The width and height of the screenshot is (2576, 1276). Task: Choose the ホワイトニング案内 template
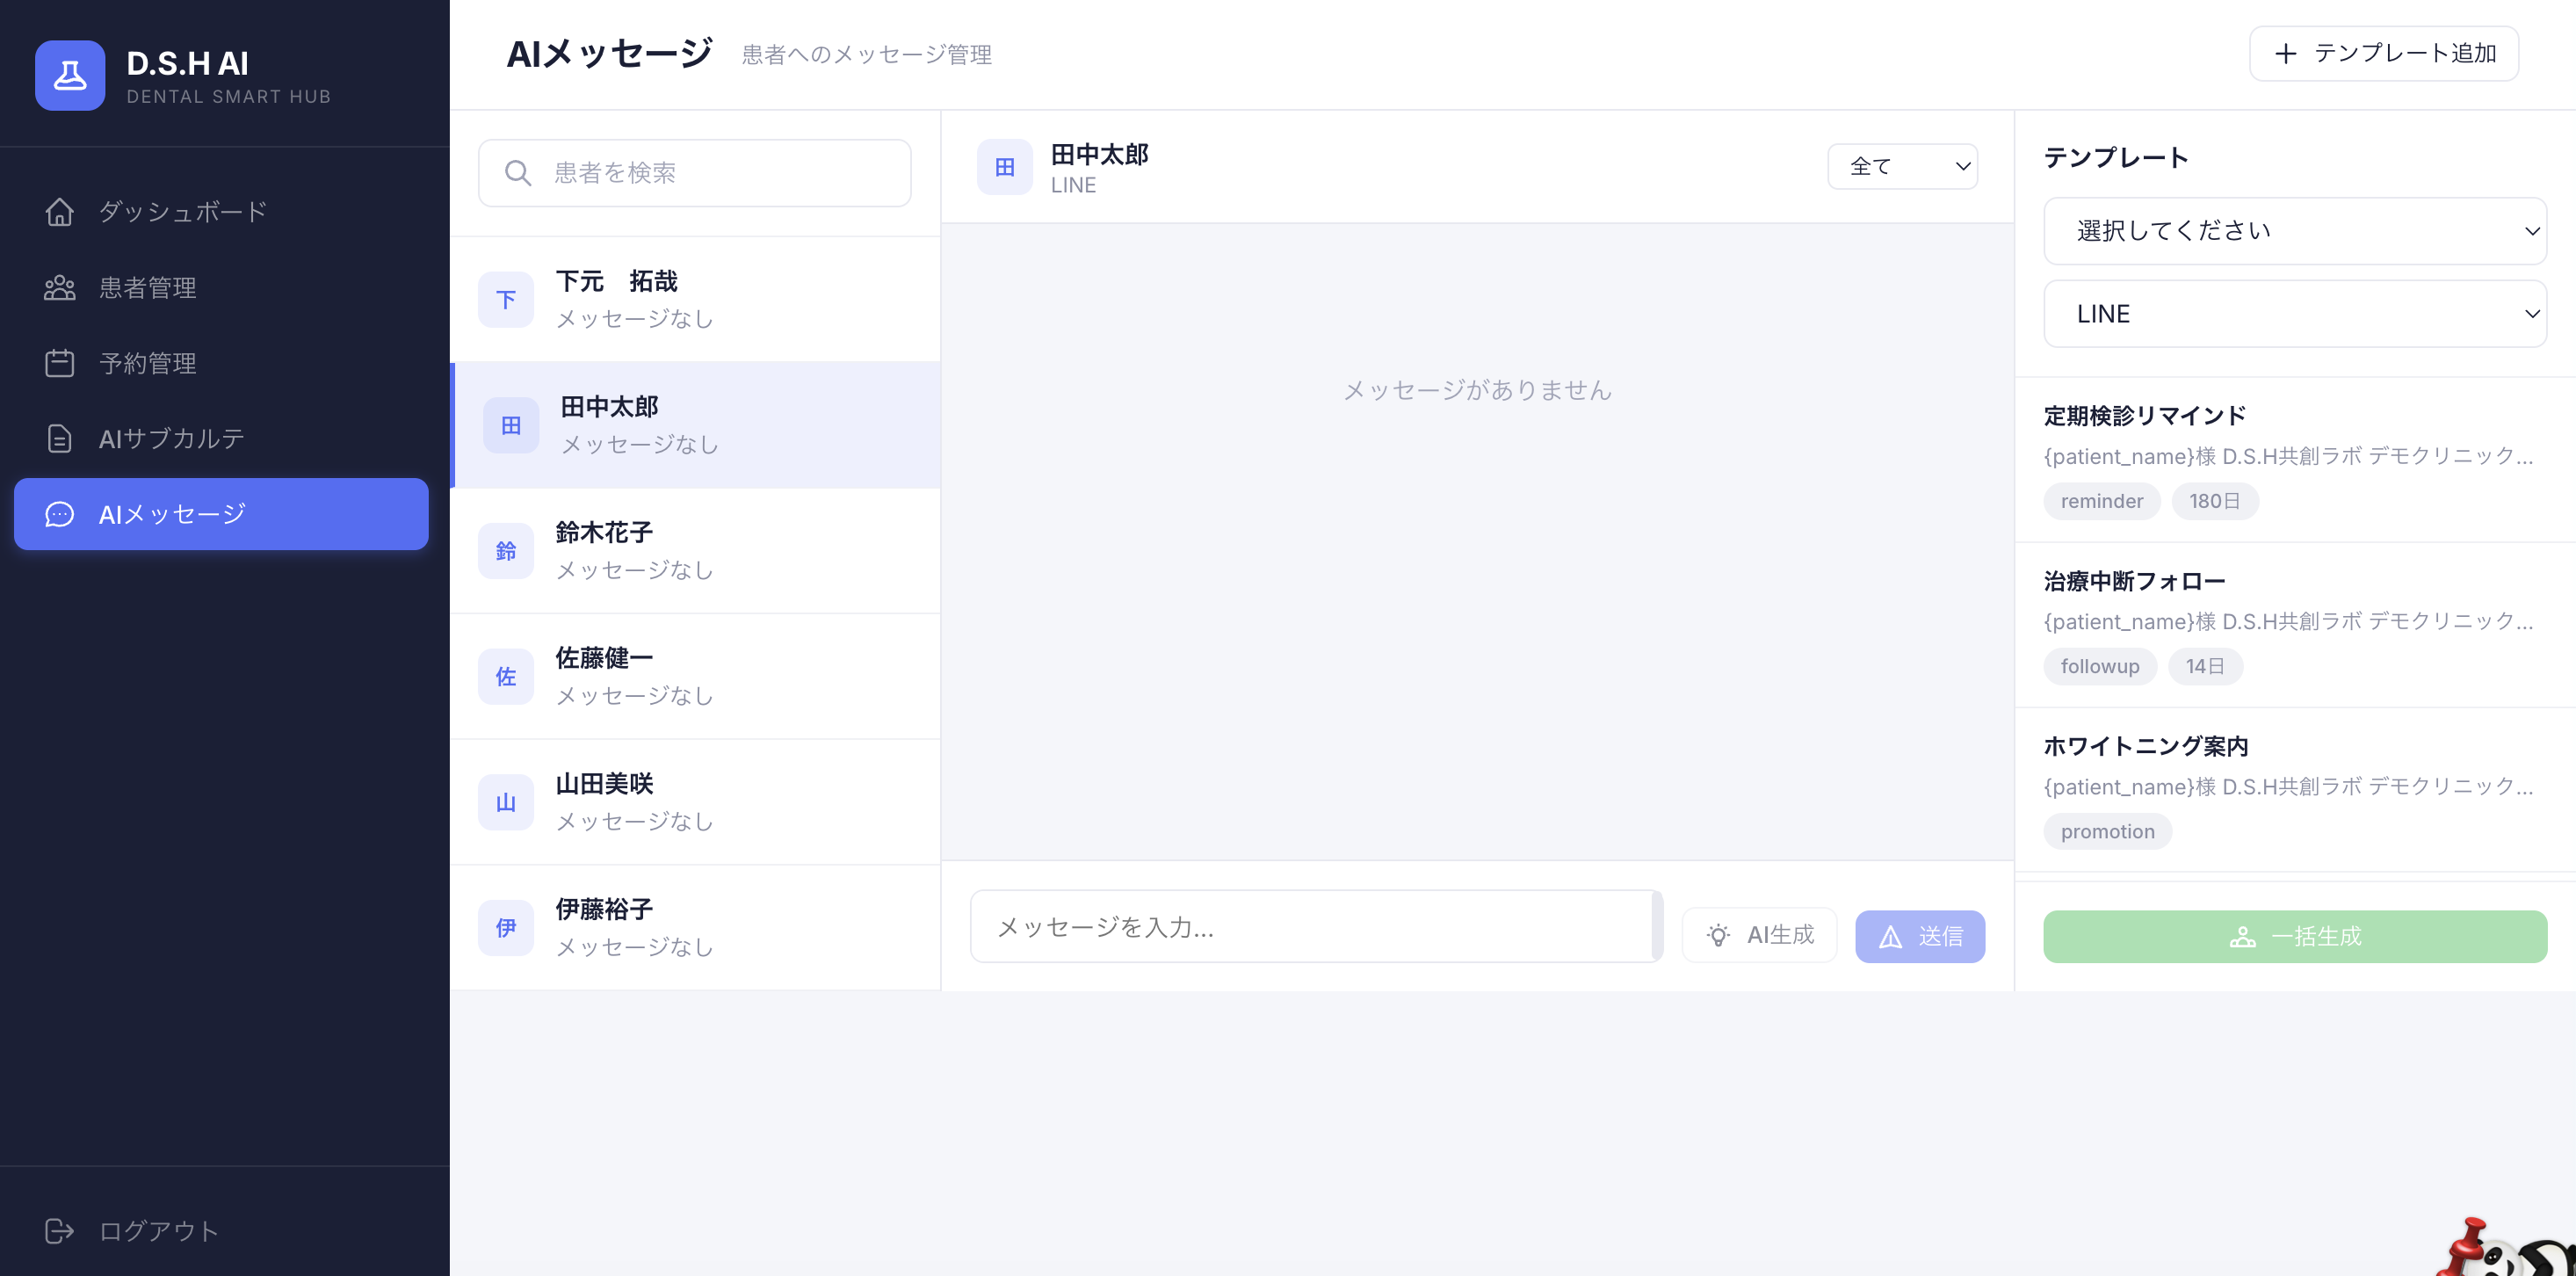click(2295, 790)
